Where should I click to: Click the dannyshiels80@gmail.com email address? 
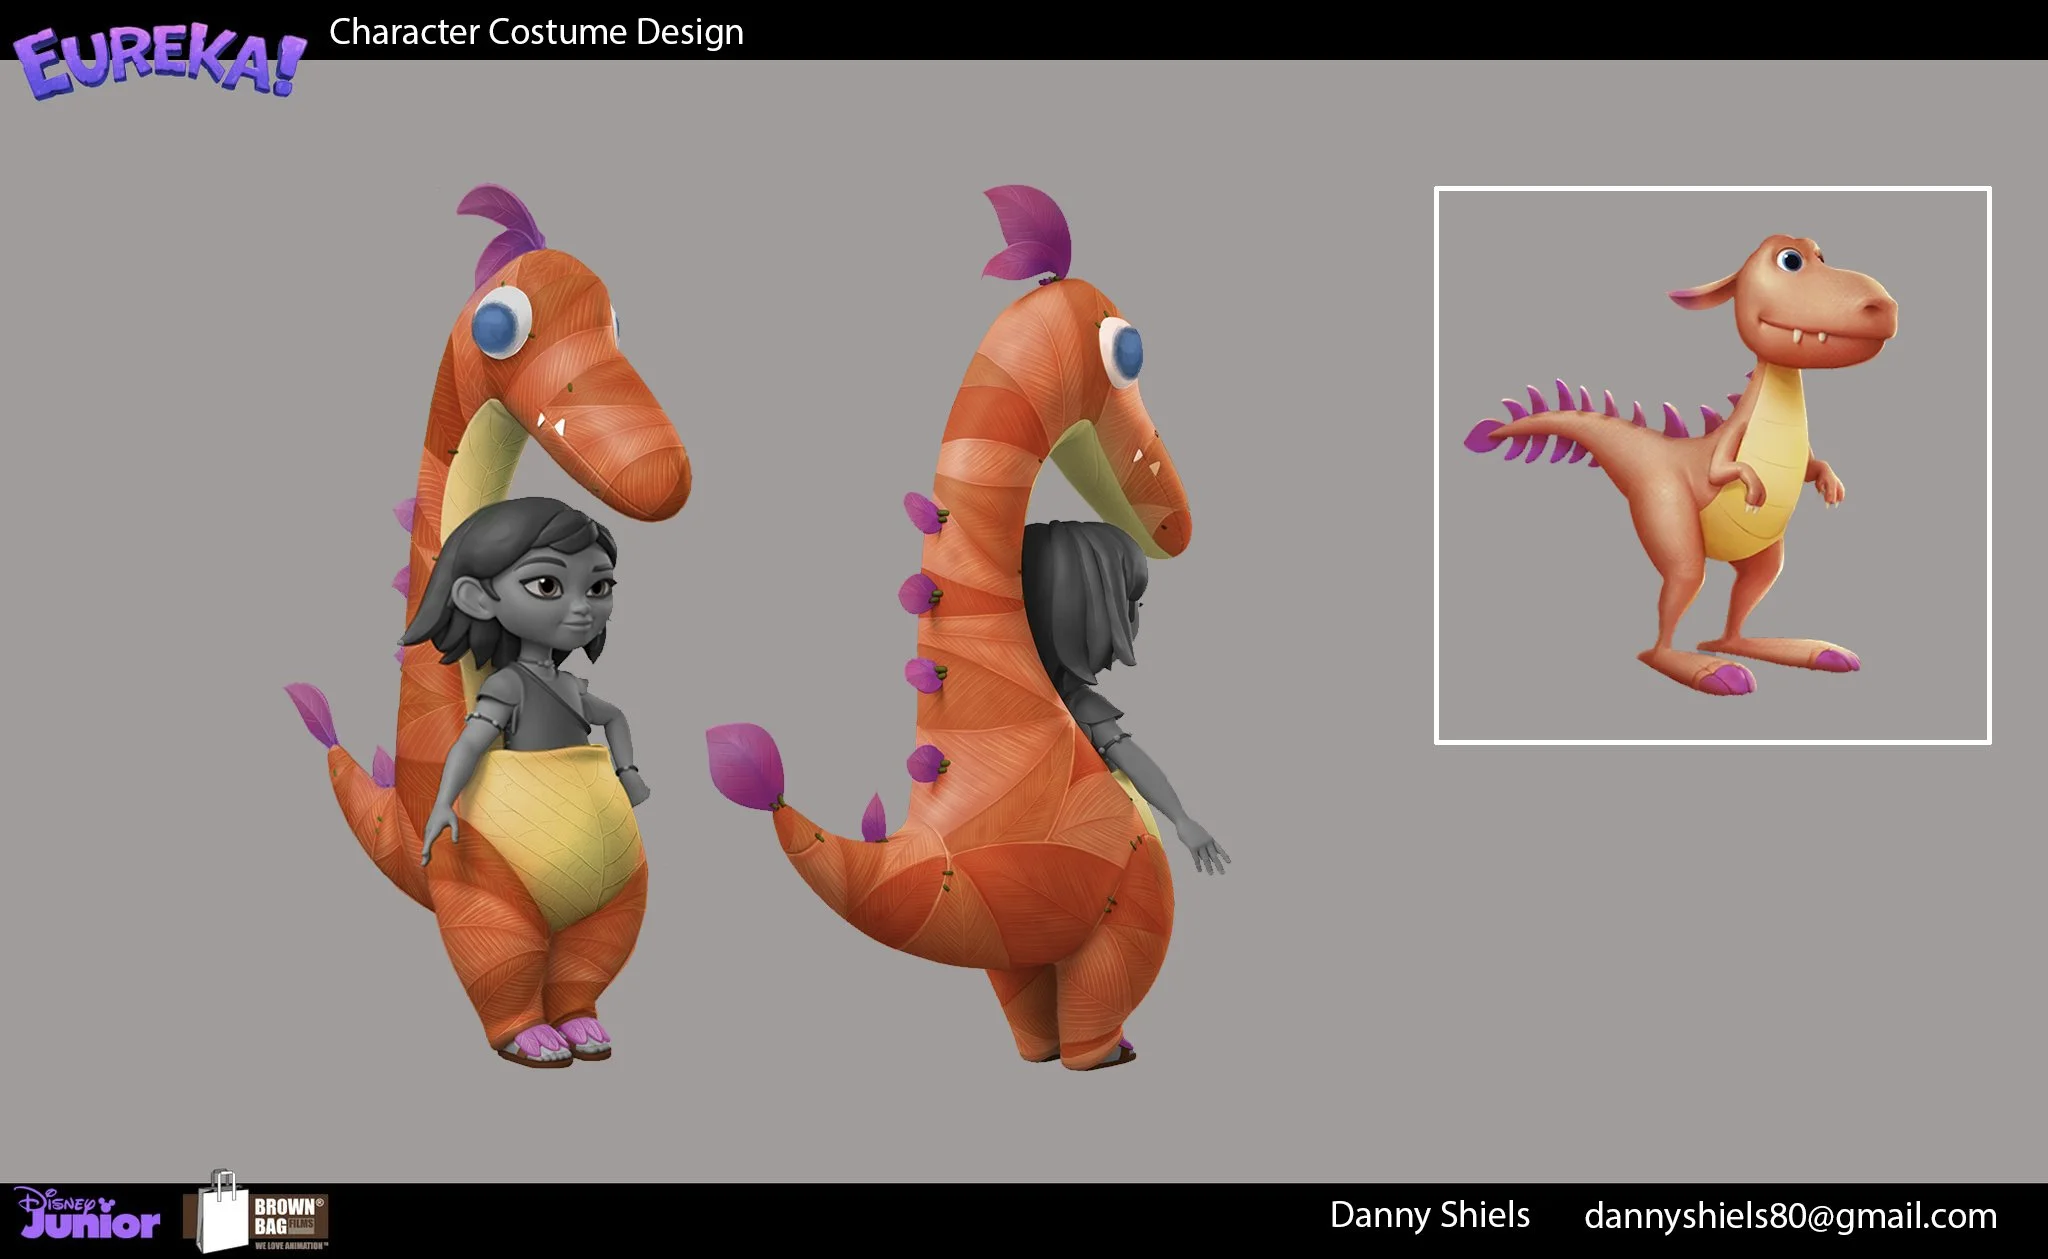coord(1790,1215)
